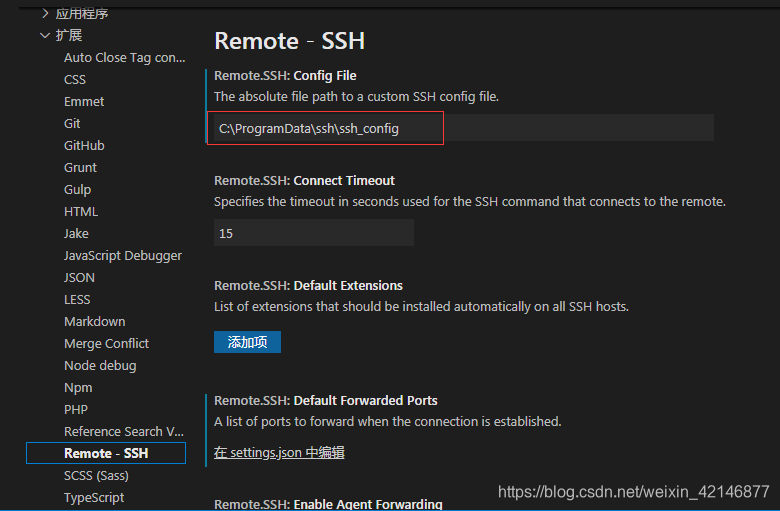This screenshot has width=780, height=511.
Task: Click the Remote.SSH: Enable Agent Forwarding title
Action: [328, 504]
